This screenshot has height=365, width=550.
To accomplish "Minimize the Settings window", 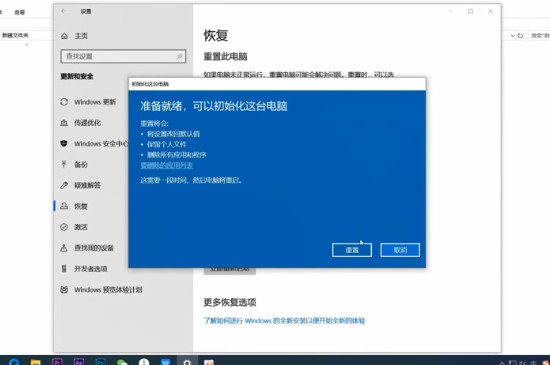I will pos(450,11).
